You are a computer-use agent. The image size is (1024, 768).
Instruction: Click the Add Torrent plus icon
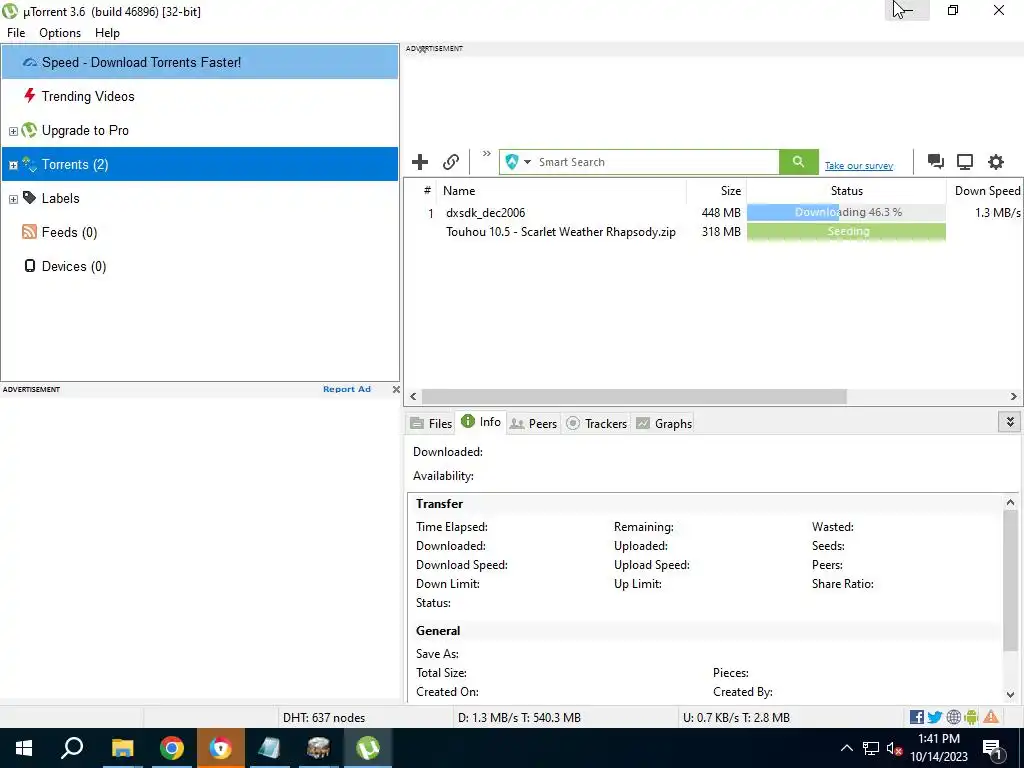click(x=420, y=162)
